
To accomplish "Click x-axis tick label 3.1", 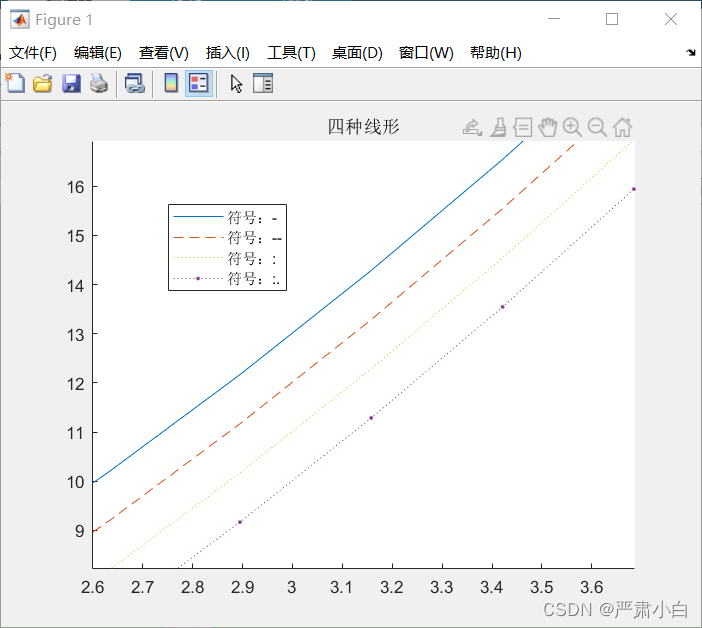I will [341, 587].
